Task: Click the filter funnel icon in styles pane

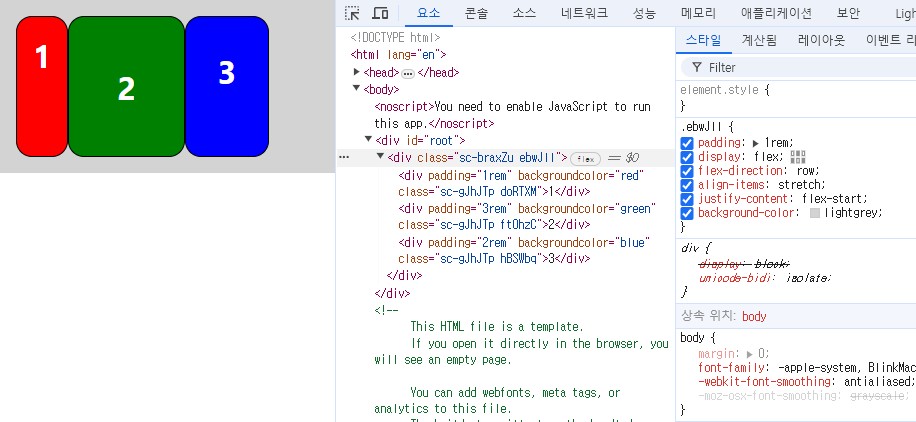Action: tap(696, 67)
